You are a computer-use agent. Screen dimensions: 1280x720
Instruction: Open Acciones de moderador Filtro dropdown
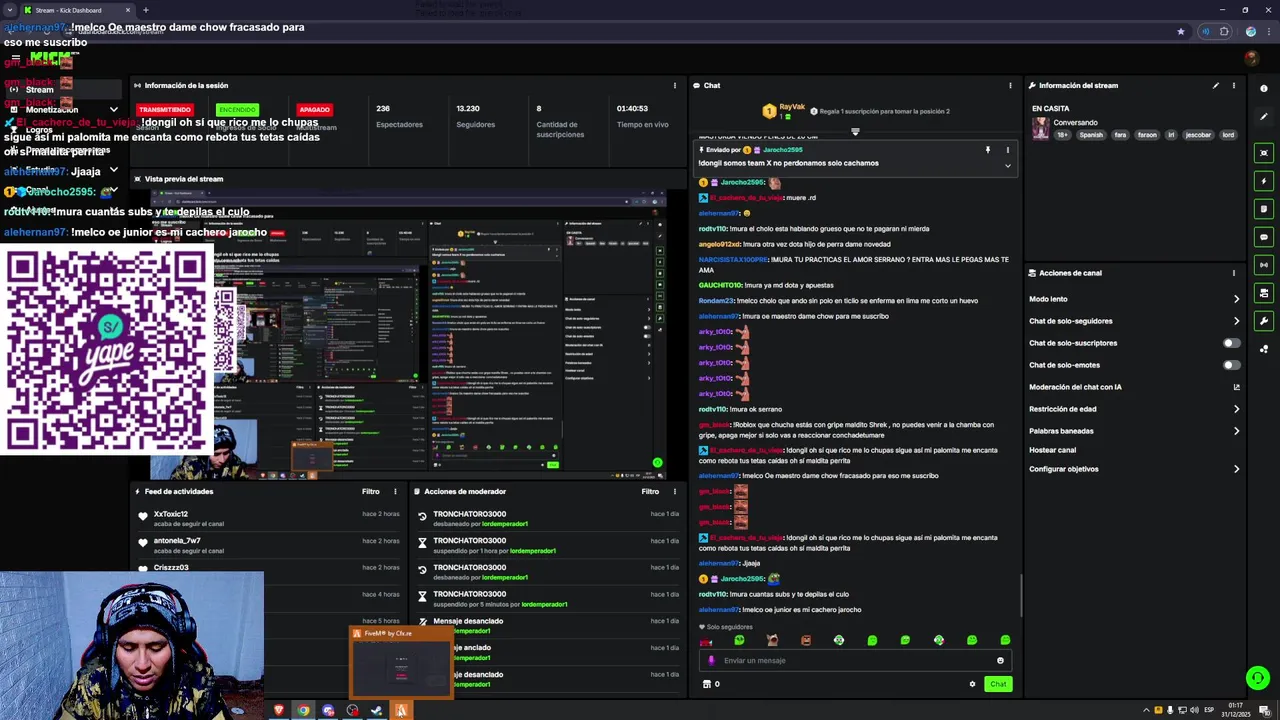[x=650, y=491]
